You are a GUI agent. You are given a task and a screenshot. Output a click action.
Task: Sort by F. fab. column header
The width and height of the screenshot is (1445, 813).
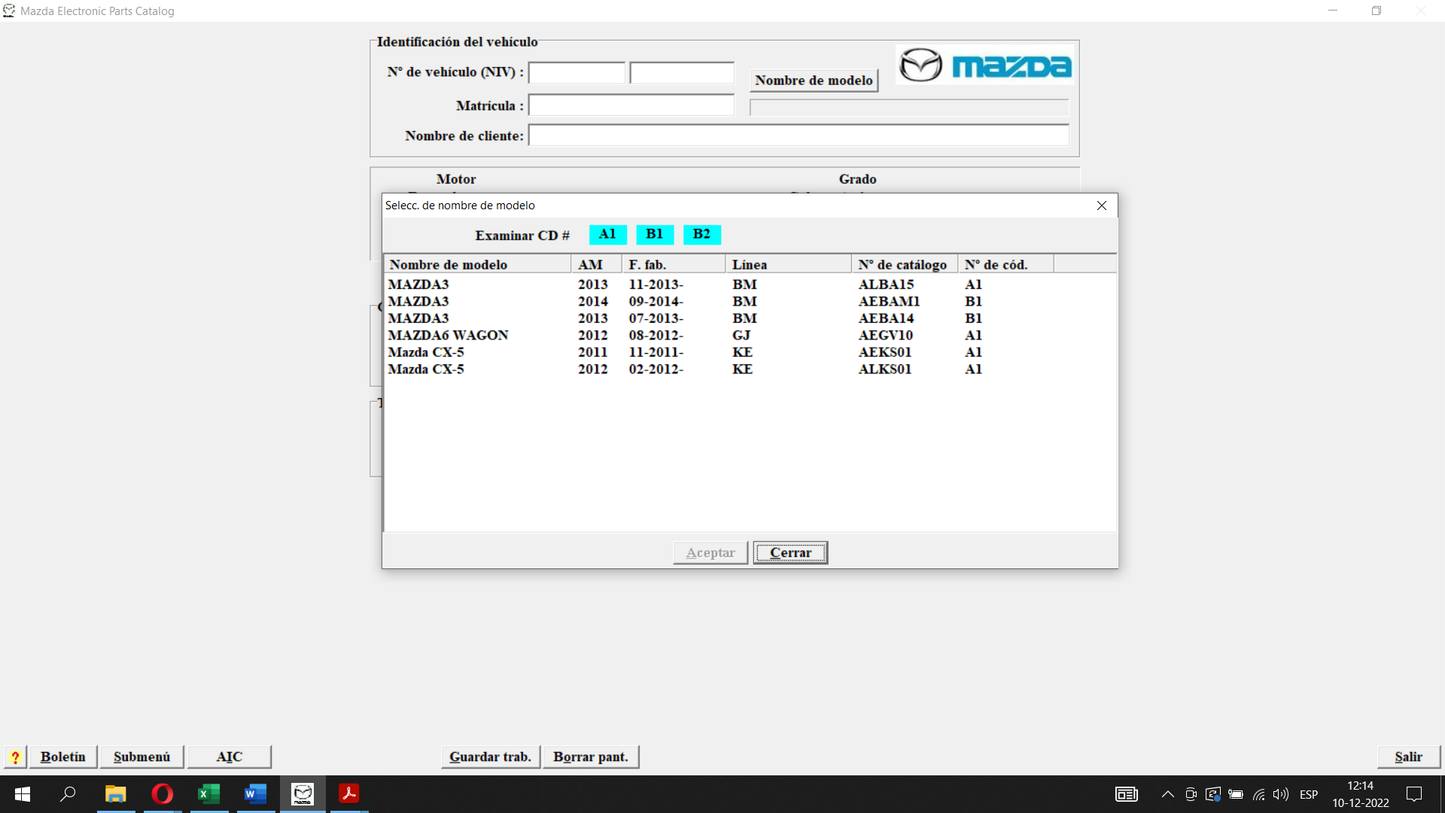coord(674,264)
